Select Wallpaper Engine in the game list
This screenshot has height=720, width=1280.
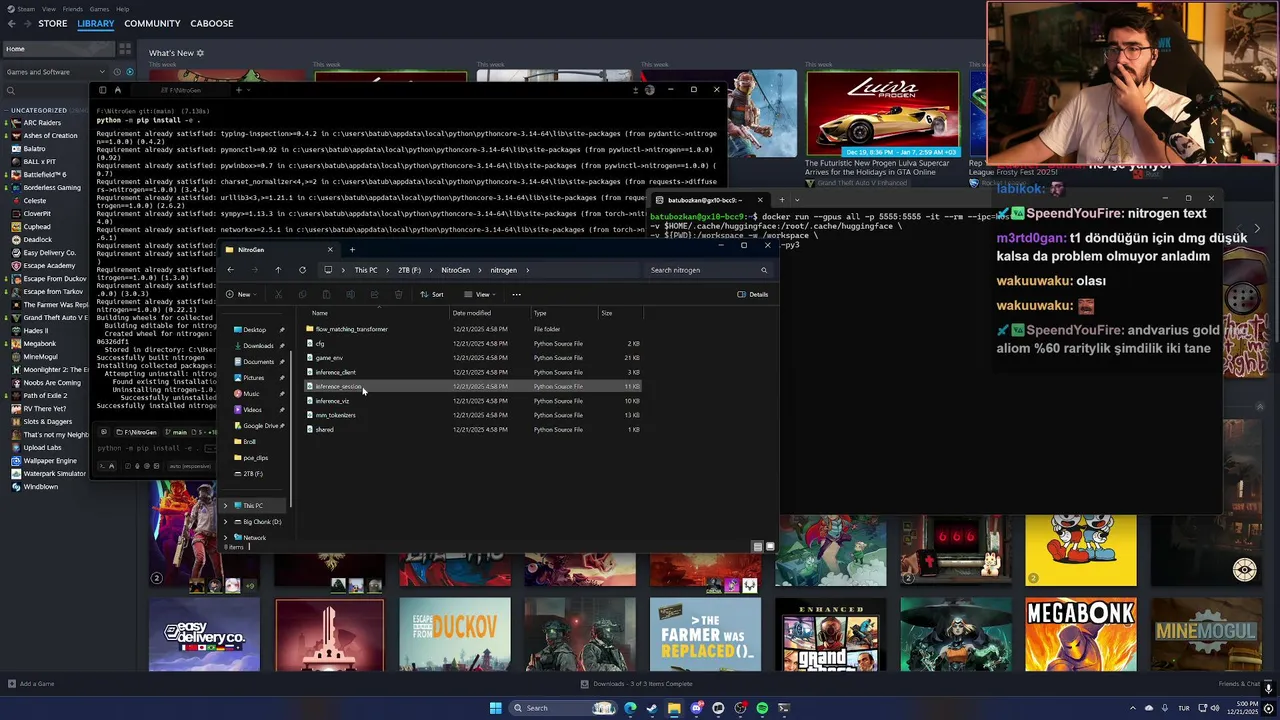tap(50, 461)
